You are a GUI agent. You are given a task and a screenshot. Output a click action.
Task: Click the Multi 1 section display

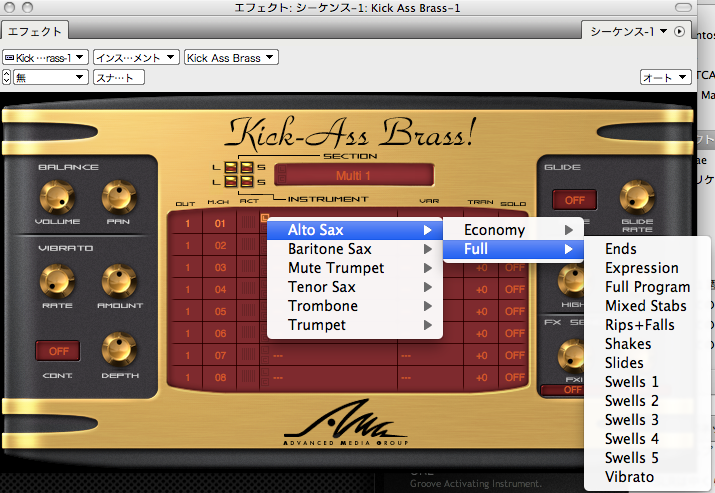[x=354, y=175]
